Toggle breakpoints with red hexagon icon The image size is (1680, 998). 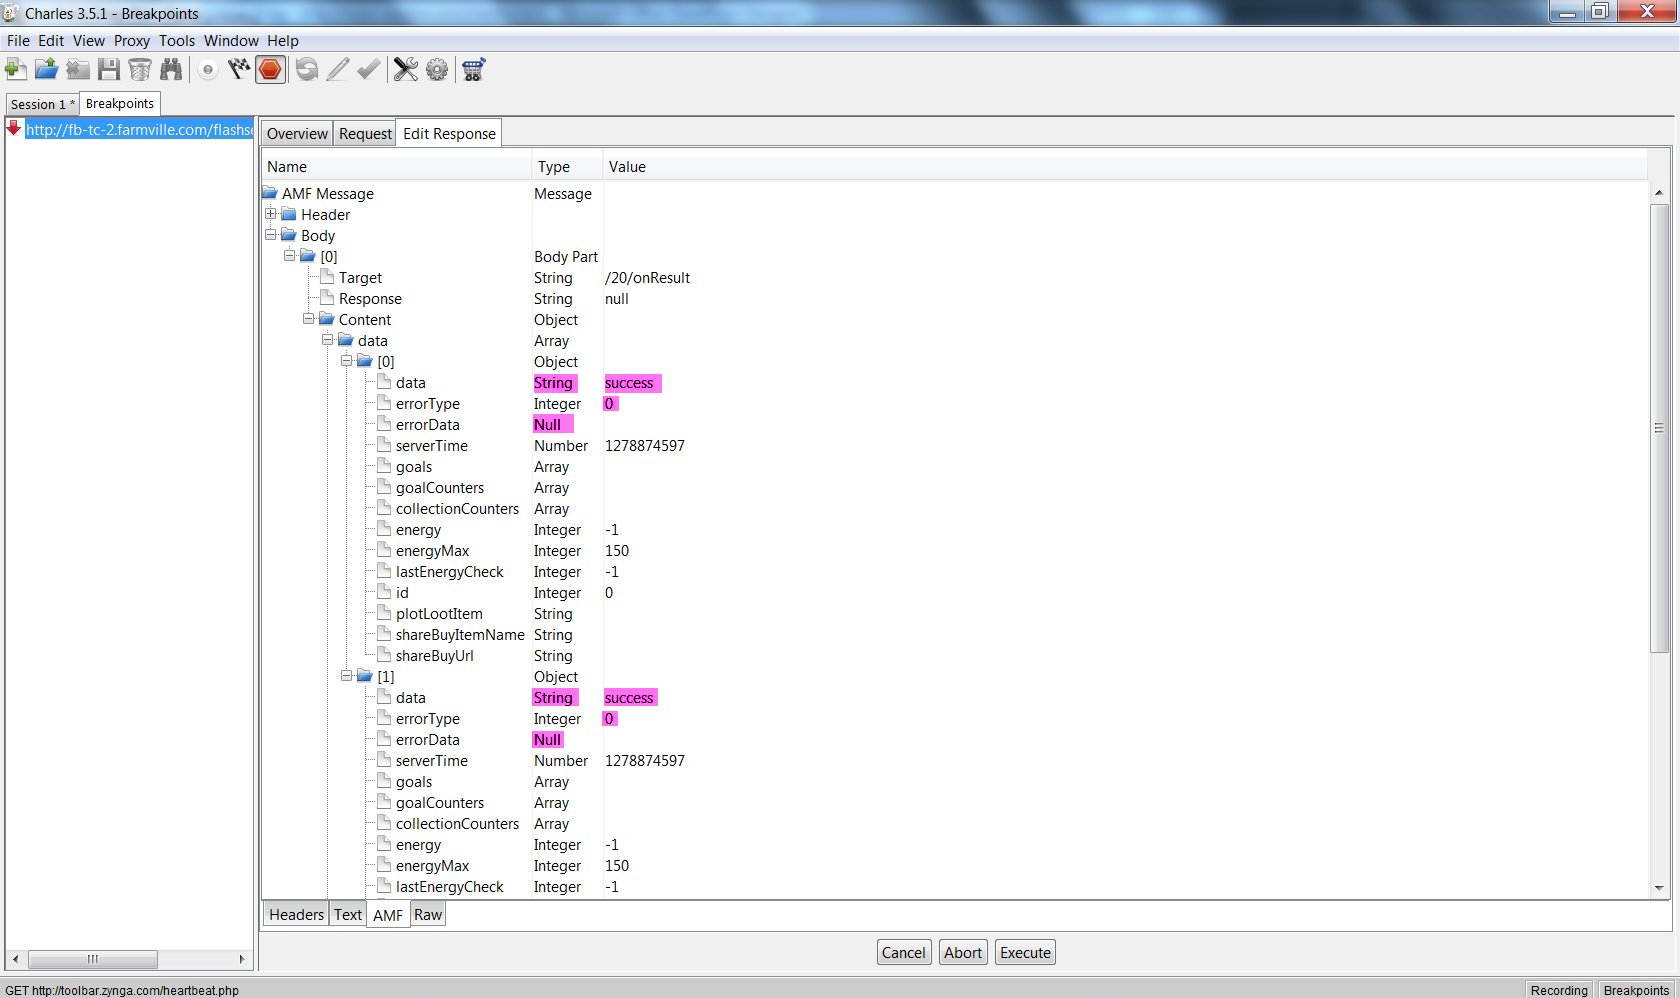tap(270, 69)
